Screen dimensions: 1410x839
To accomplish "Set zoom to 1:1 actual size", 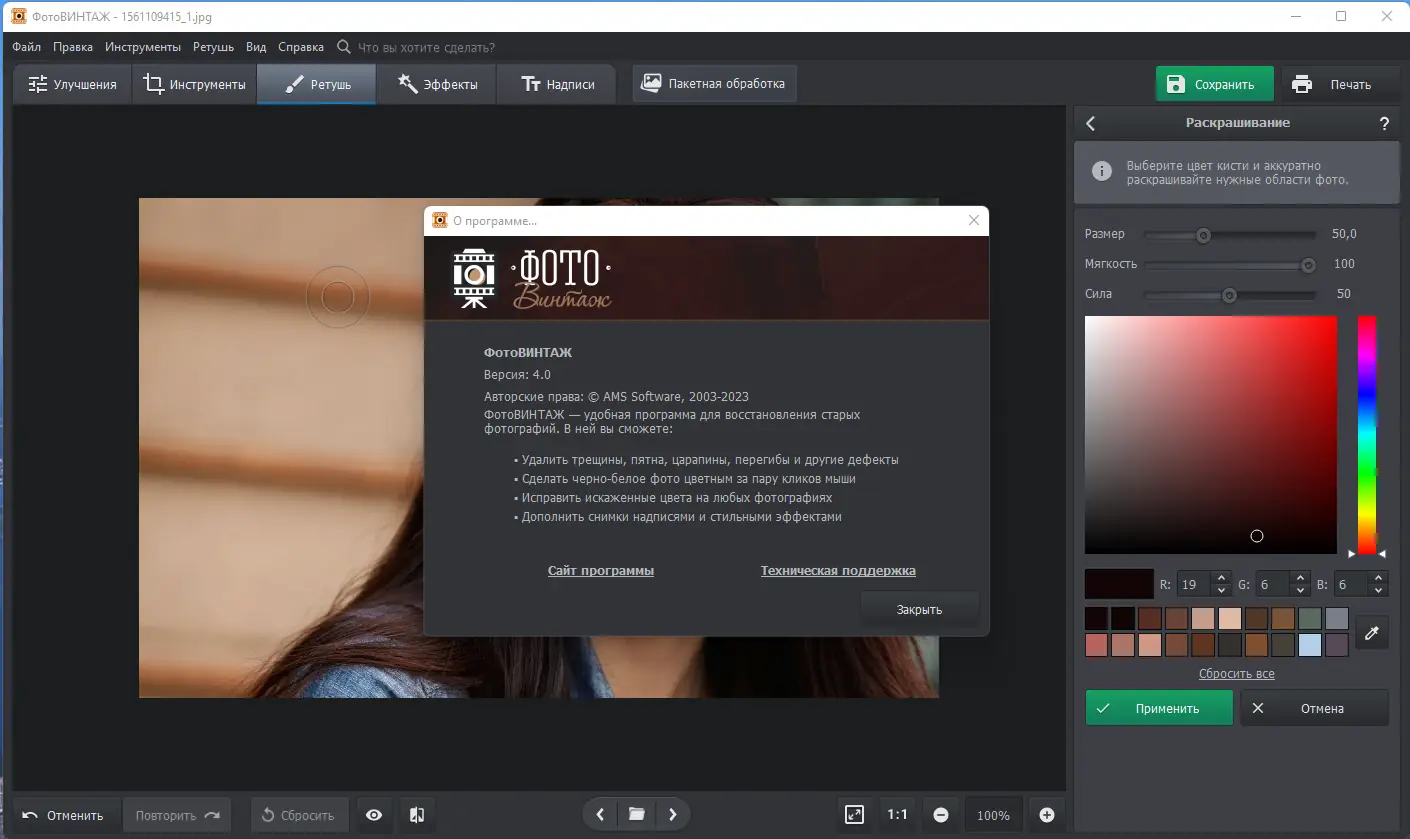I will pyautogui.click(x=898, y=815).
